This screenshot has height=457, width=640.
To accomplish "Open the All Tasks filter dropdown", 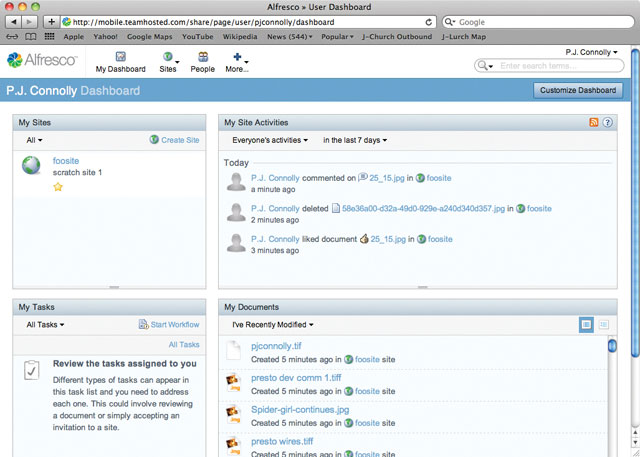I will click(x=45, y=325).
